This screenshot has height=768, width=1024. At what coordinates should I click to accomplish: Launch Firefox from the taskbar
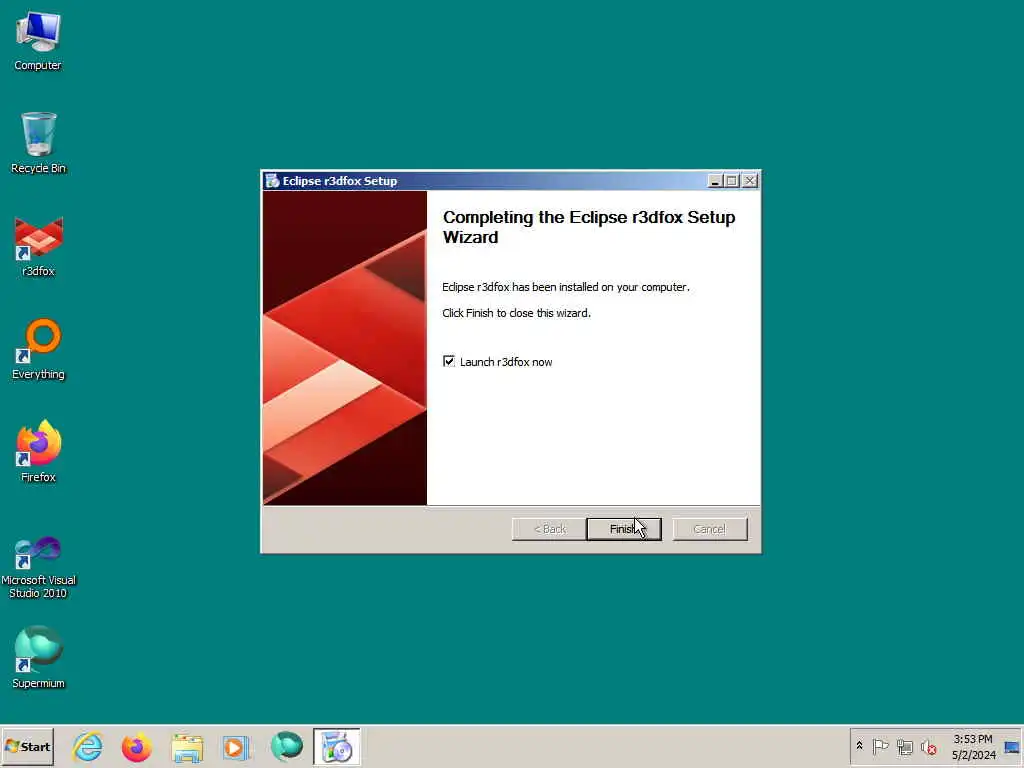(136, 746)
